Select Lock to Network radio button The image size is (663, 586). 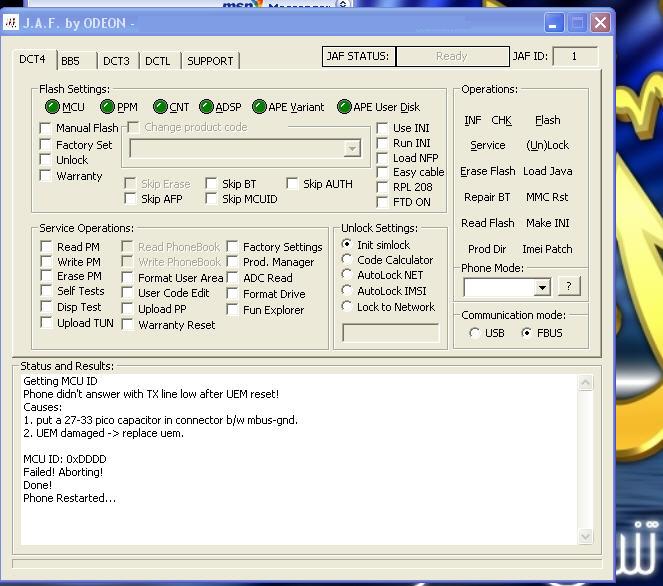tap(347, 306)
